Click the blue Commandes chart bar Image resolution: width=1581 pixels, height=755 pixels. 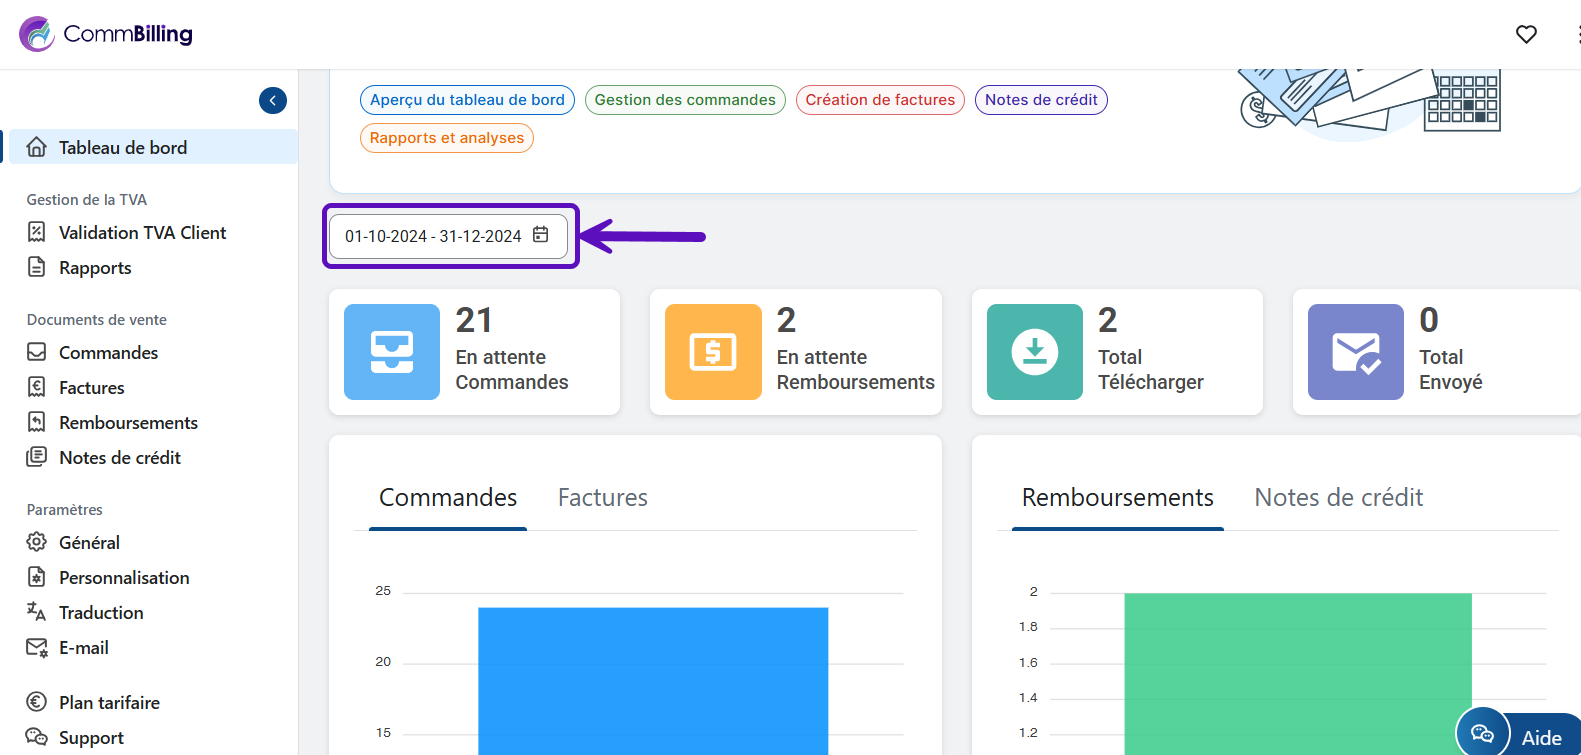tap(653, 680)
